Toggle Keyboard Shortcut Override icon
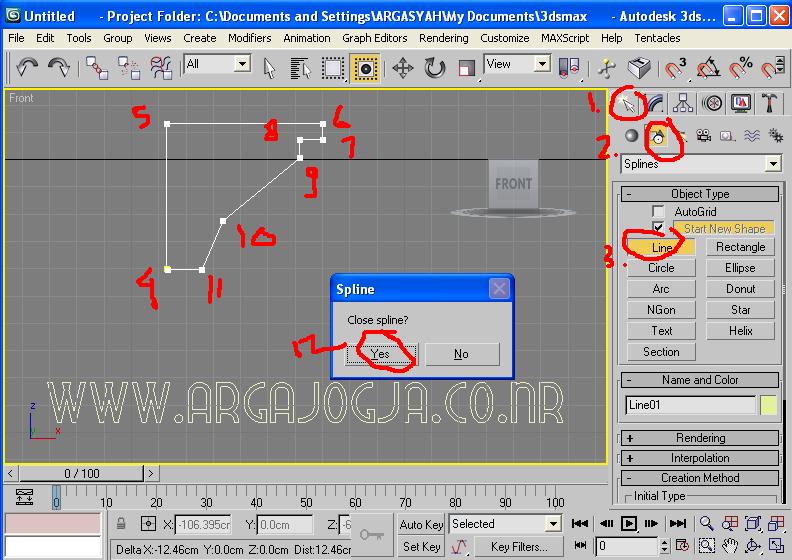The width and height of the screenshot is (792, 560). coord(639,68)
